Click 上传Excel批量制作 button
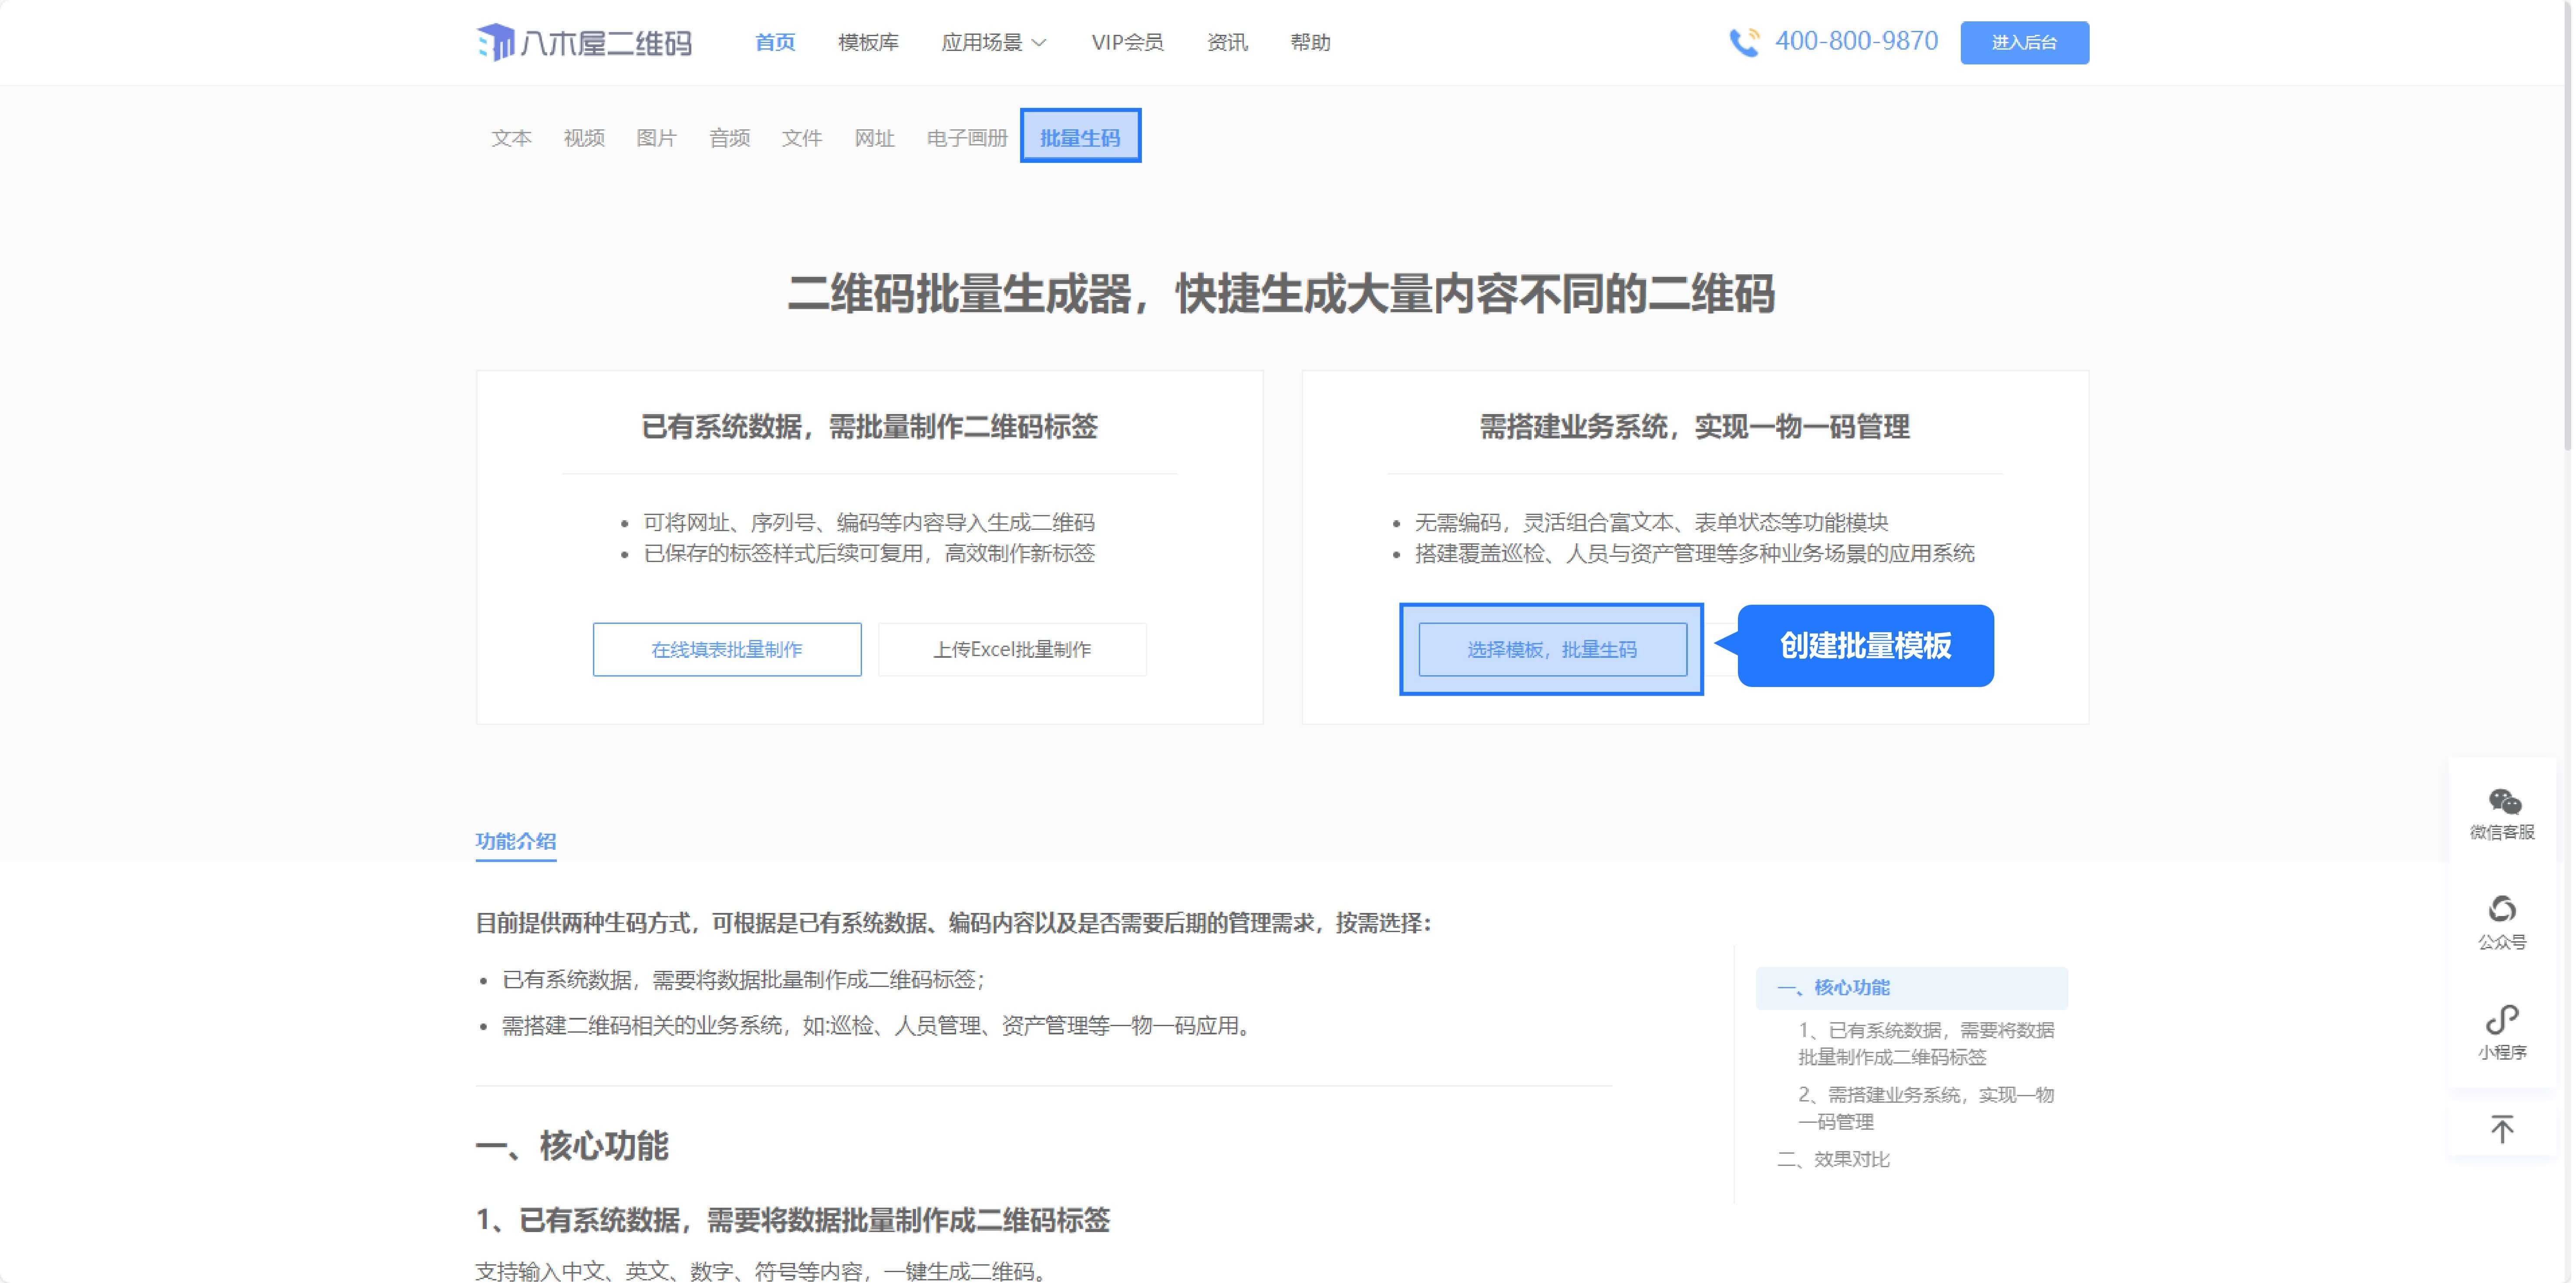Screen dimensions: 2576x1283 (1013, 649)
